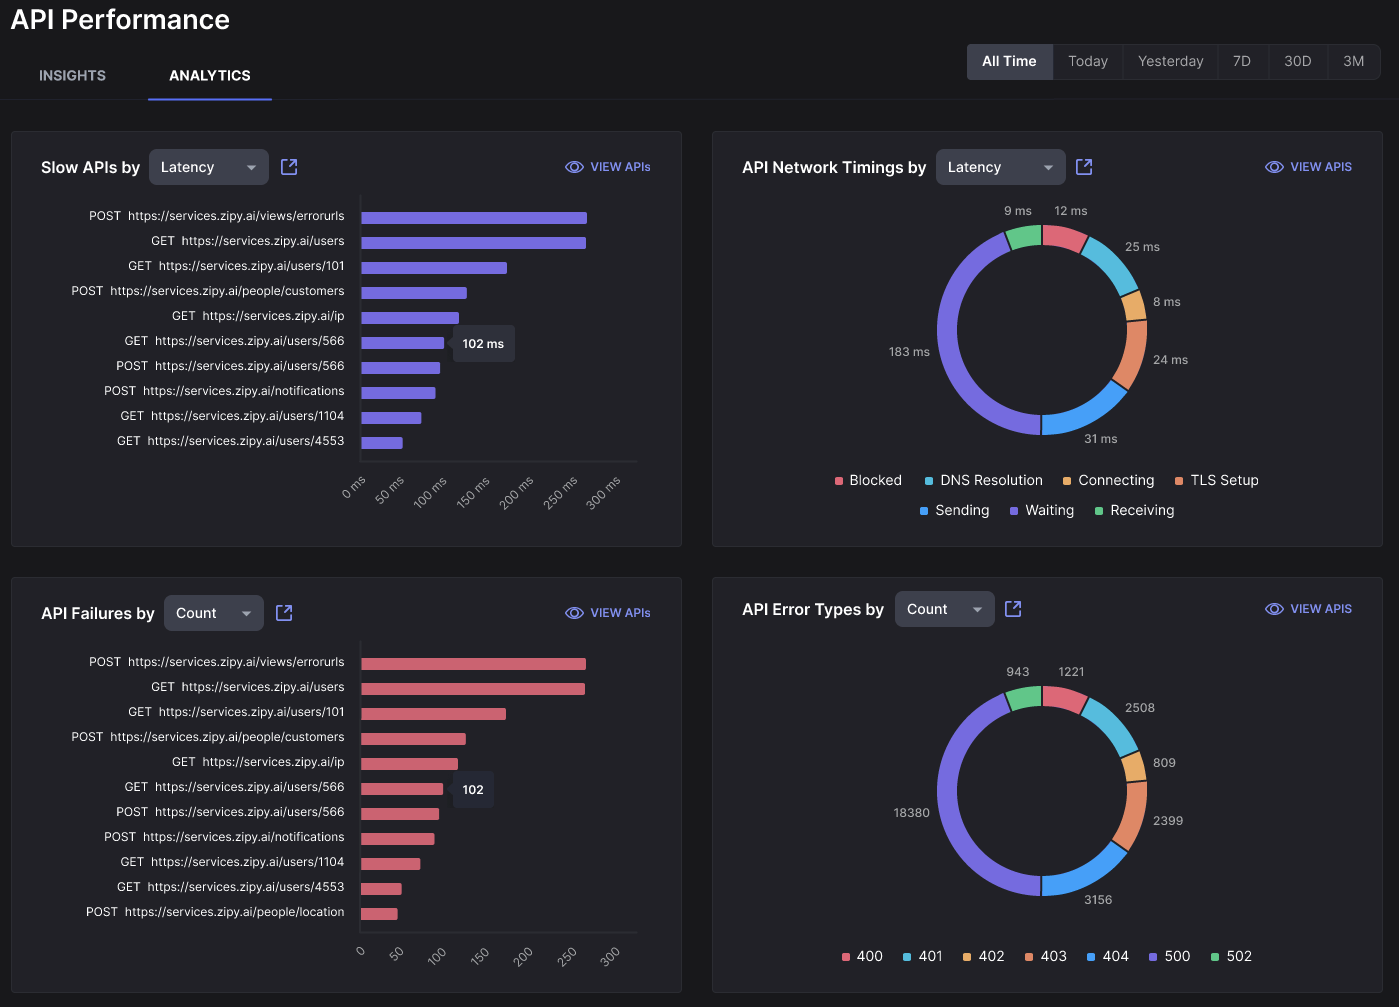Click VIEW APIs link in API Failures
This screenshot has height=1007, width=1399.
(x=620, y=613)
